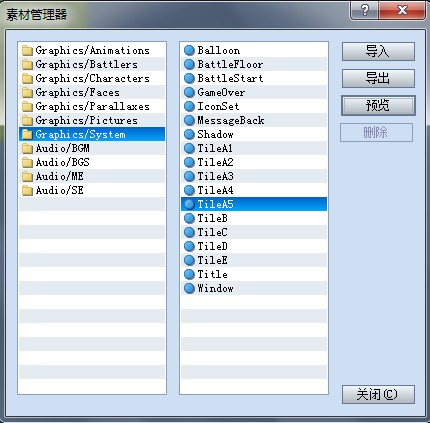Click the blue dot icon beside Window
430x423 pixels.
pos(189,288)
